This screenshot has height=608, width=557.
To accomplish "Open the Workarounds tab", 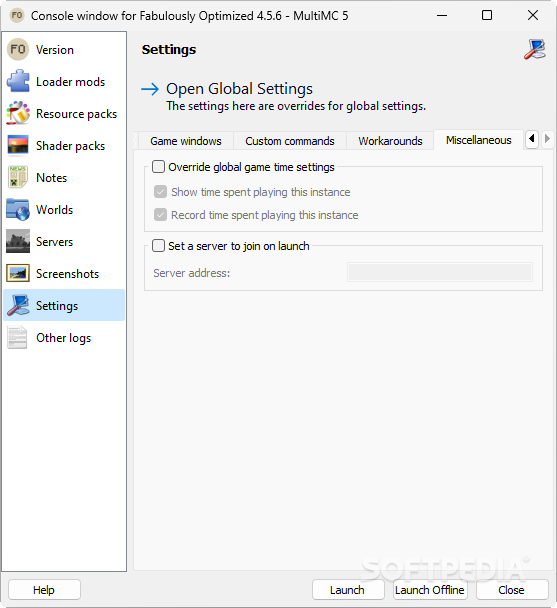I will pos(390,141).
